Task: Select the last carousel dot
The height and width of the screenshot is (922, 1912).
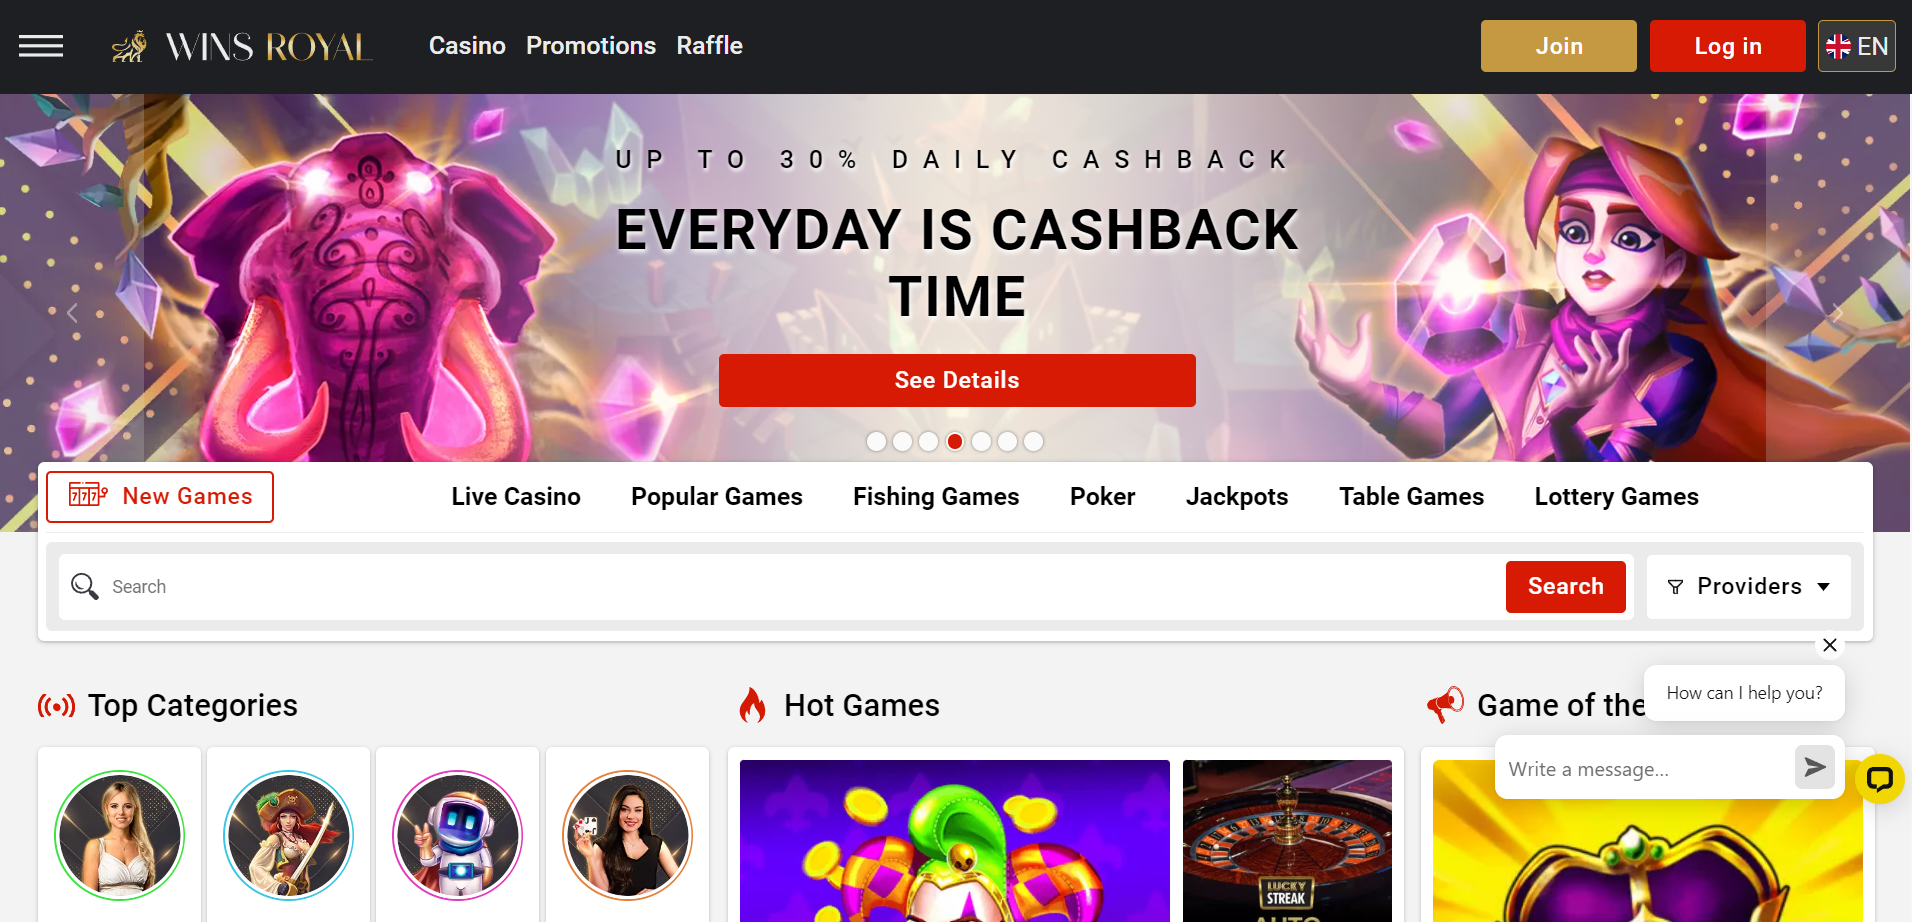Action: coord(1033,441)
